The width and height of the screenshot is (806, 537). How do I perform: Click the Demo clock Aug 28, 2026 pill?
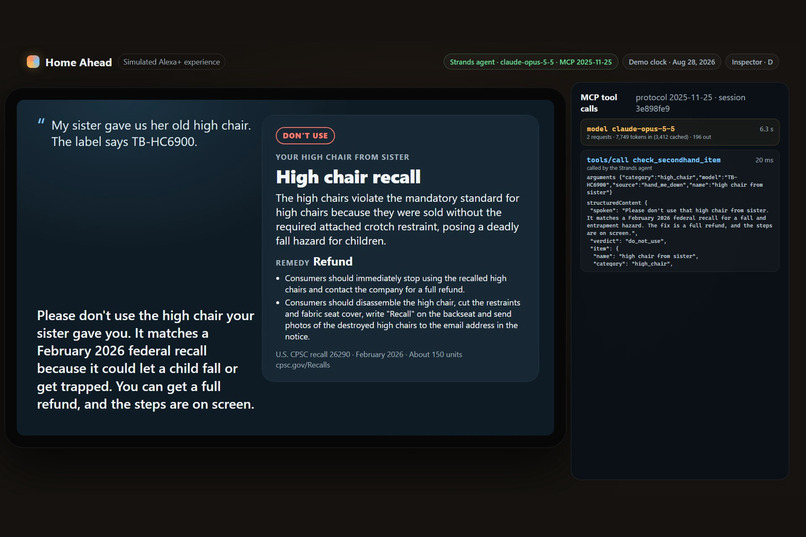tap(671, 62)
